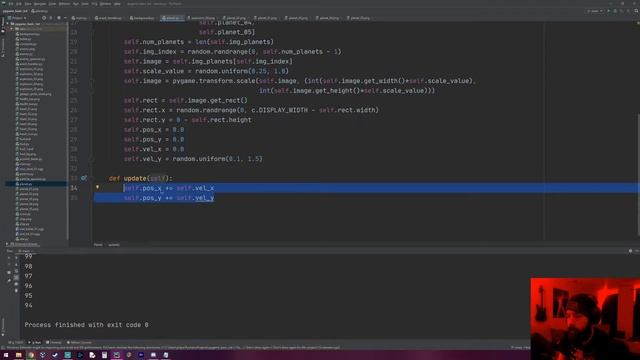The height and width of the screenshot is (360, 640).
Task: Open the Navigate menu
Action: (40, 4)
